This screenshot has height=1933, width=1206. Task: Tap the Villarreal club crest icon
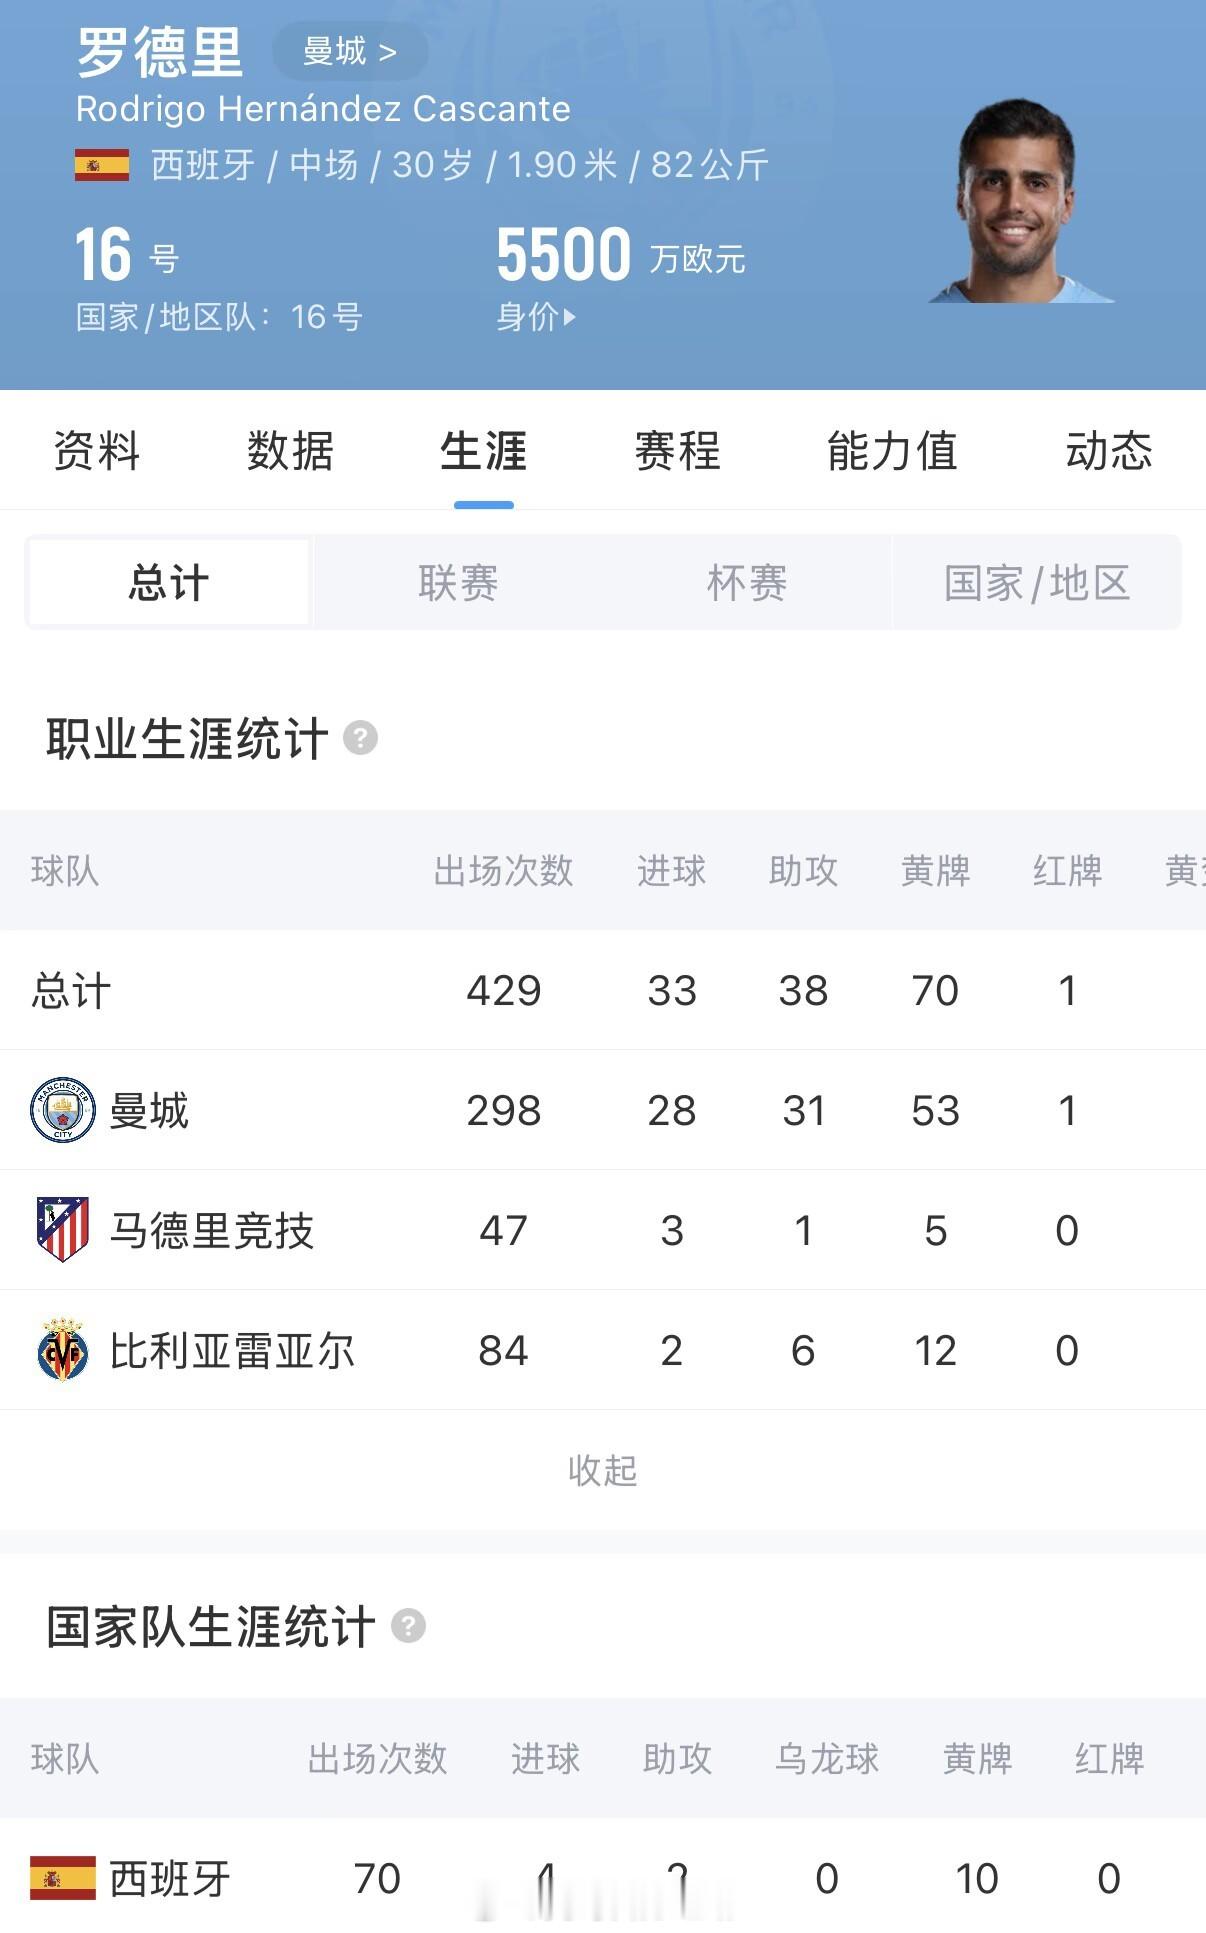(63, 1350)
